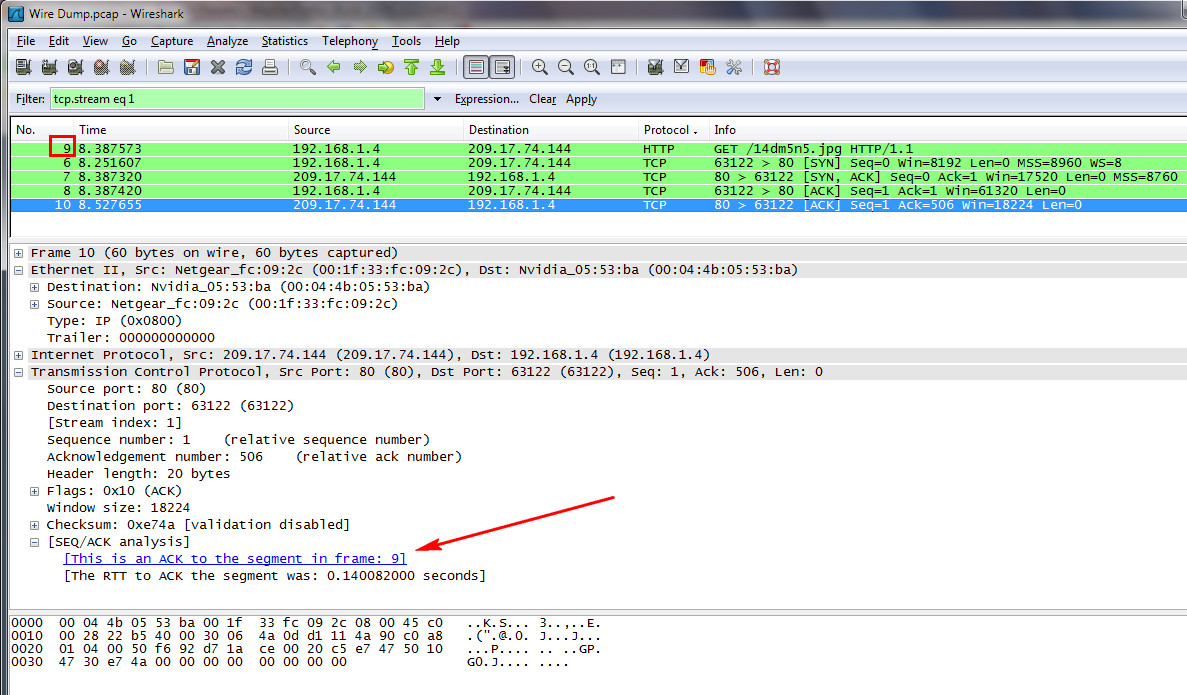This screenshot has height=695, width=1187.
Task: Click the Apply filter button
Action: [x=581, y=99]
